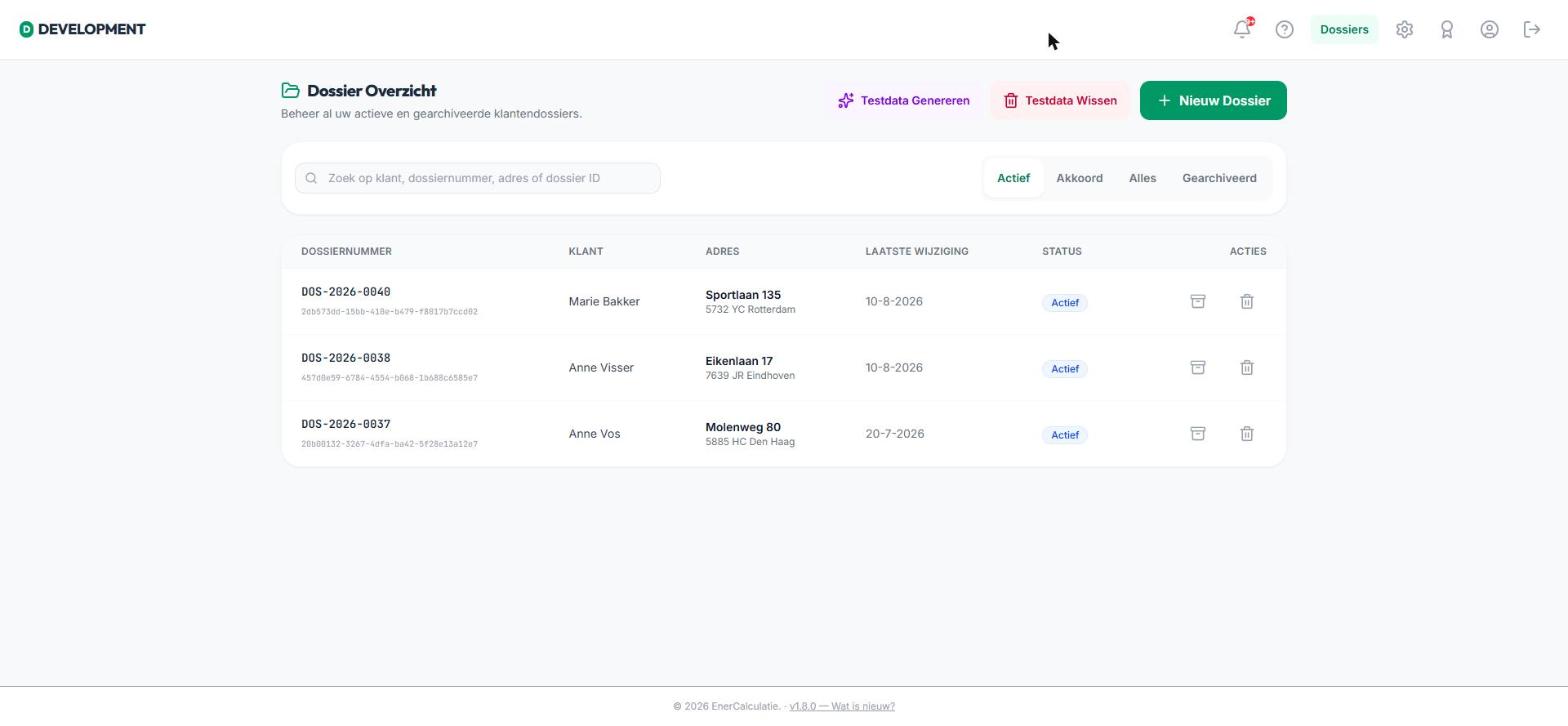The height and width of the screenshot is (726, 1568).
Task: Archive dossier DOS-2026-0040
Action: coord(1197,301)
